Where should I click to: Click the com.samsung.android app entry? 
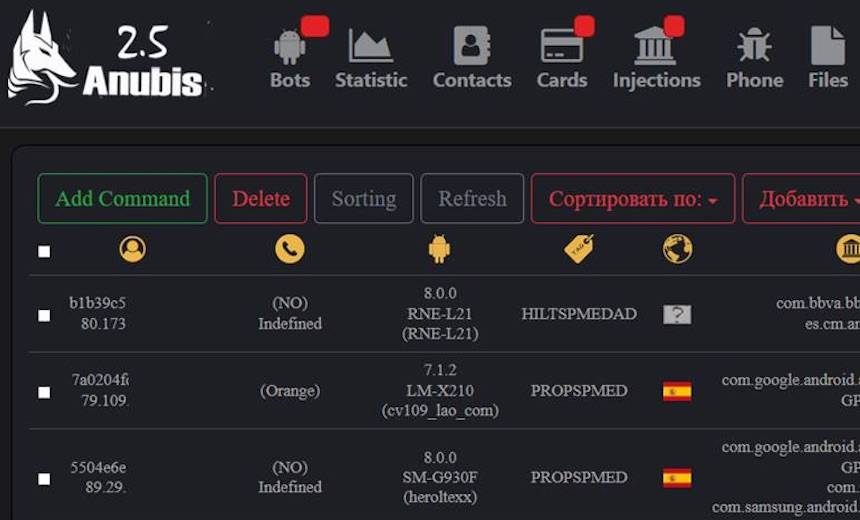tap(785, 507)
